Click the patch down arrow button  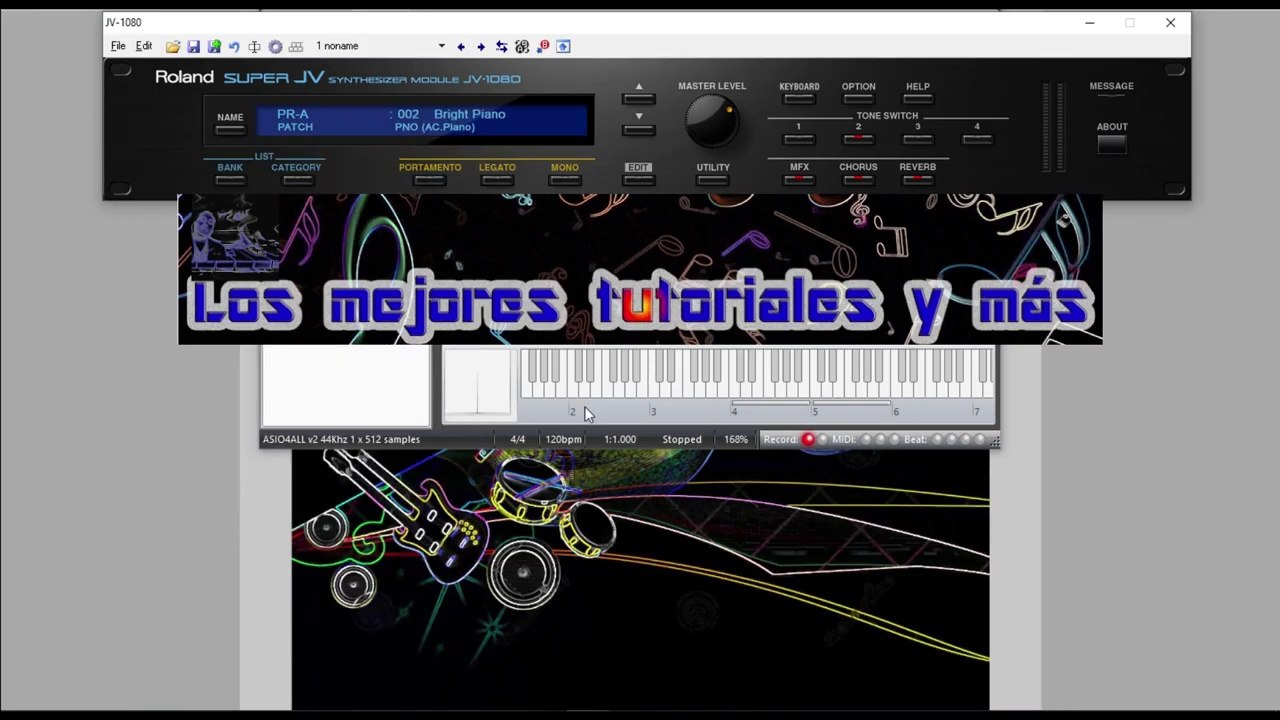(x=639, y=129)
